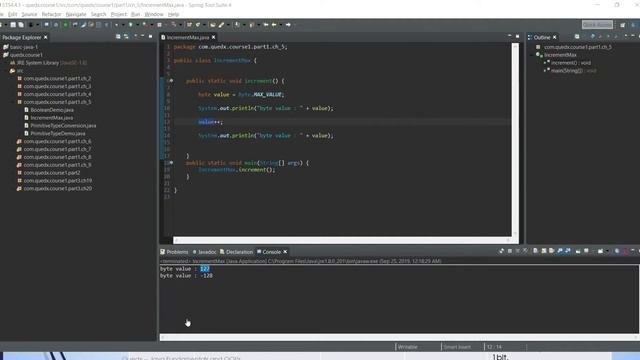Select IncrementMax.java in Package Explorer
This screenshot has width=640, height=360.
pyautogui.click(x=51, y=118)
